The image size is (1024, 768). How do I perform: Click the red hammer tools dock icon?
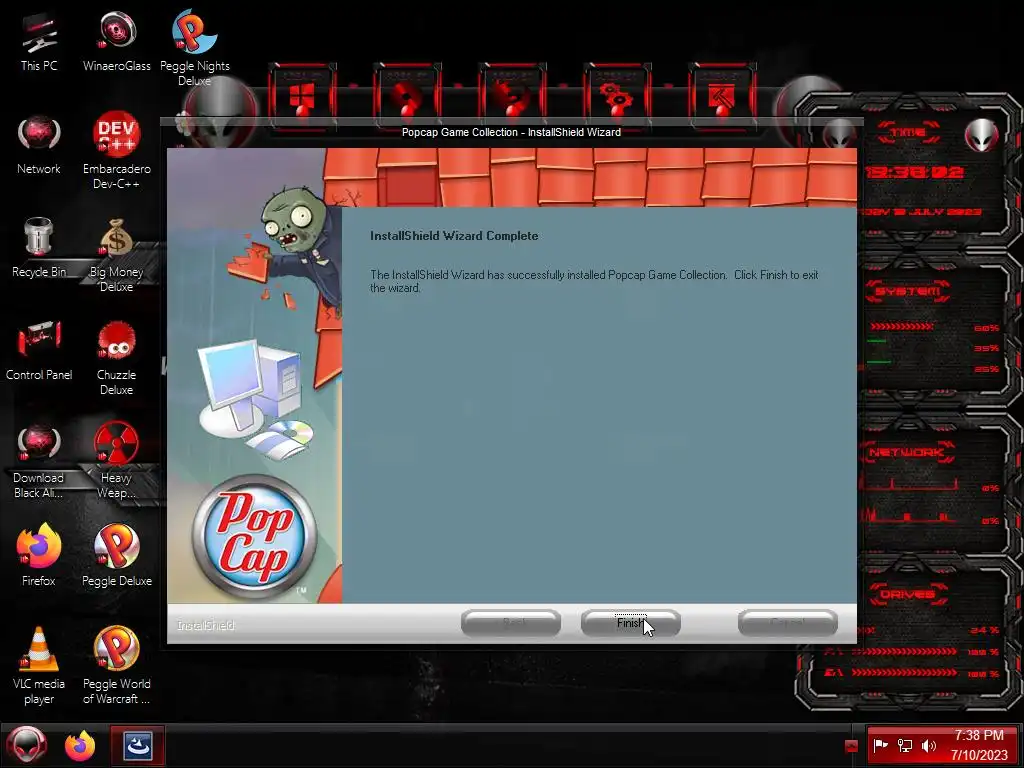tap(722, 97)
